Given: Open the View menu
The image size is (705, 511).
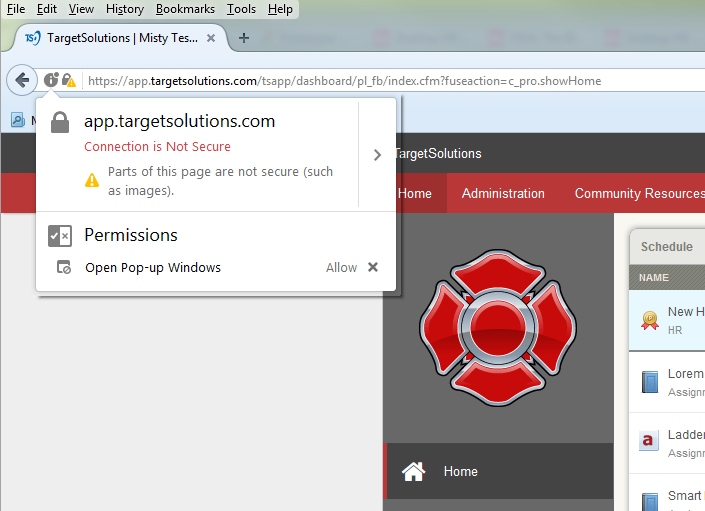Looking at the screenshot, I should click(81, 9).
